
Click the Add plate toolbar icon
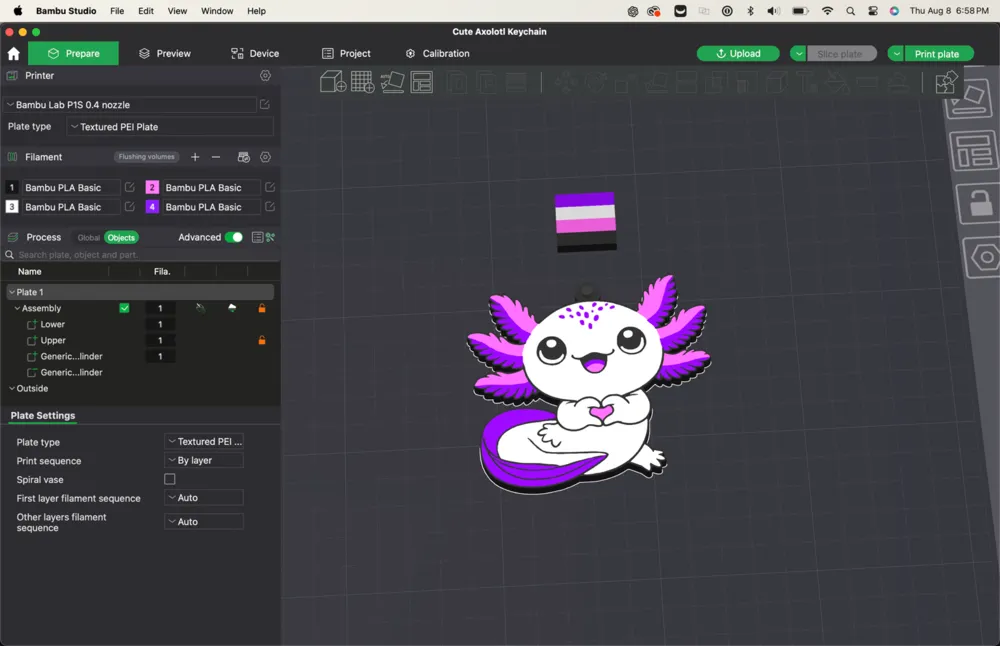pos(362,82)
